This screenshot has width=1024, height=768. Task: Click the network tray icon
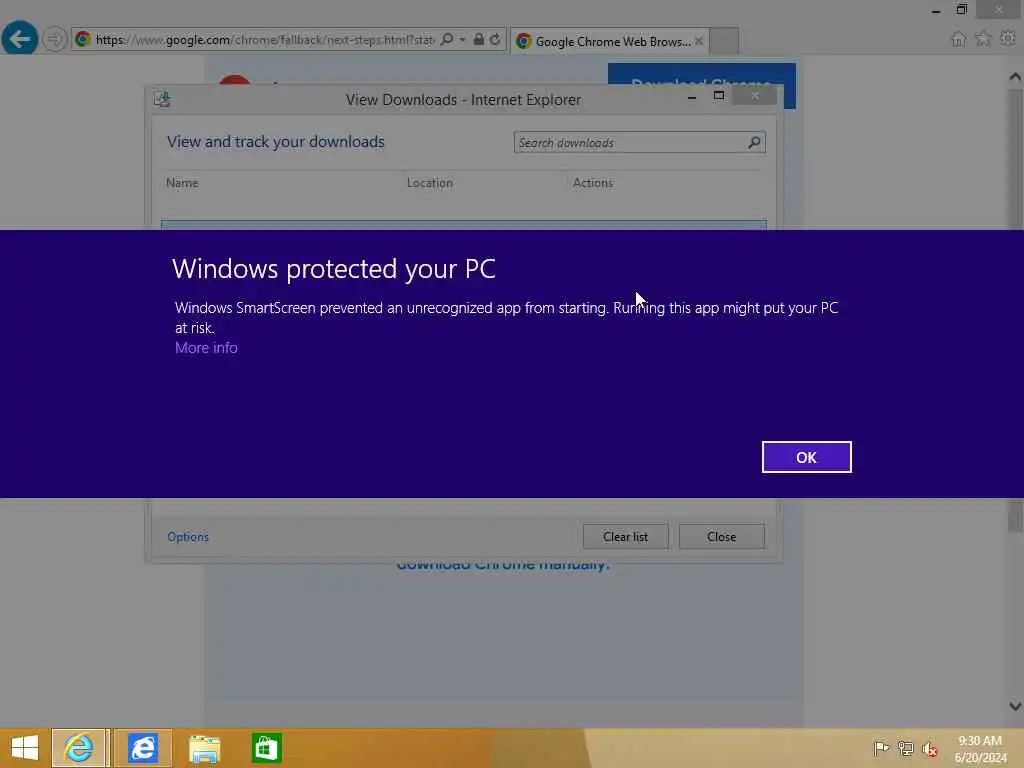[905, 748]
